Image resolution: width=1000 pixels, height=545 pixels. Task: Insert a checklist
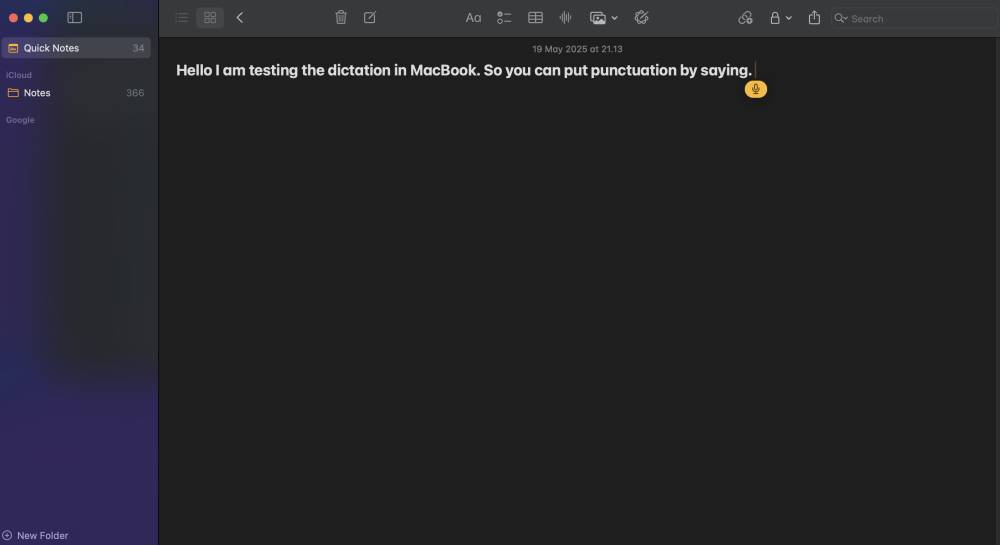click(504, 18)
